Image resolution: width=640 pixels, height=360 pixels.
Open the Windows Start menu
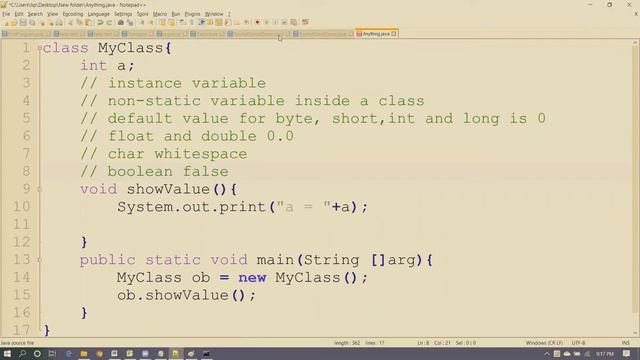pos(7,353)
